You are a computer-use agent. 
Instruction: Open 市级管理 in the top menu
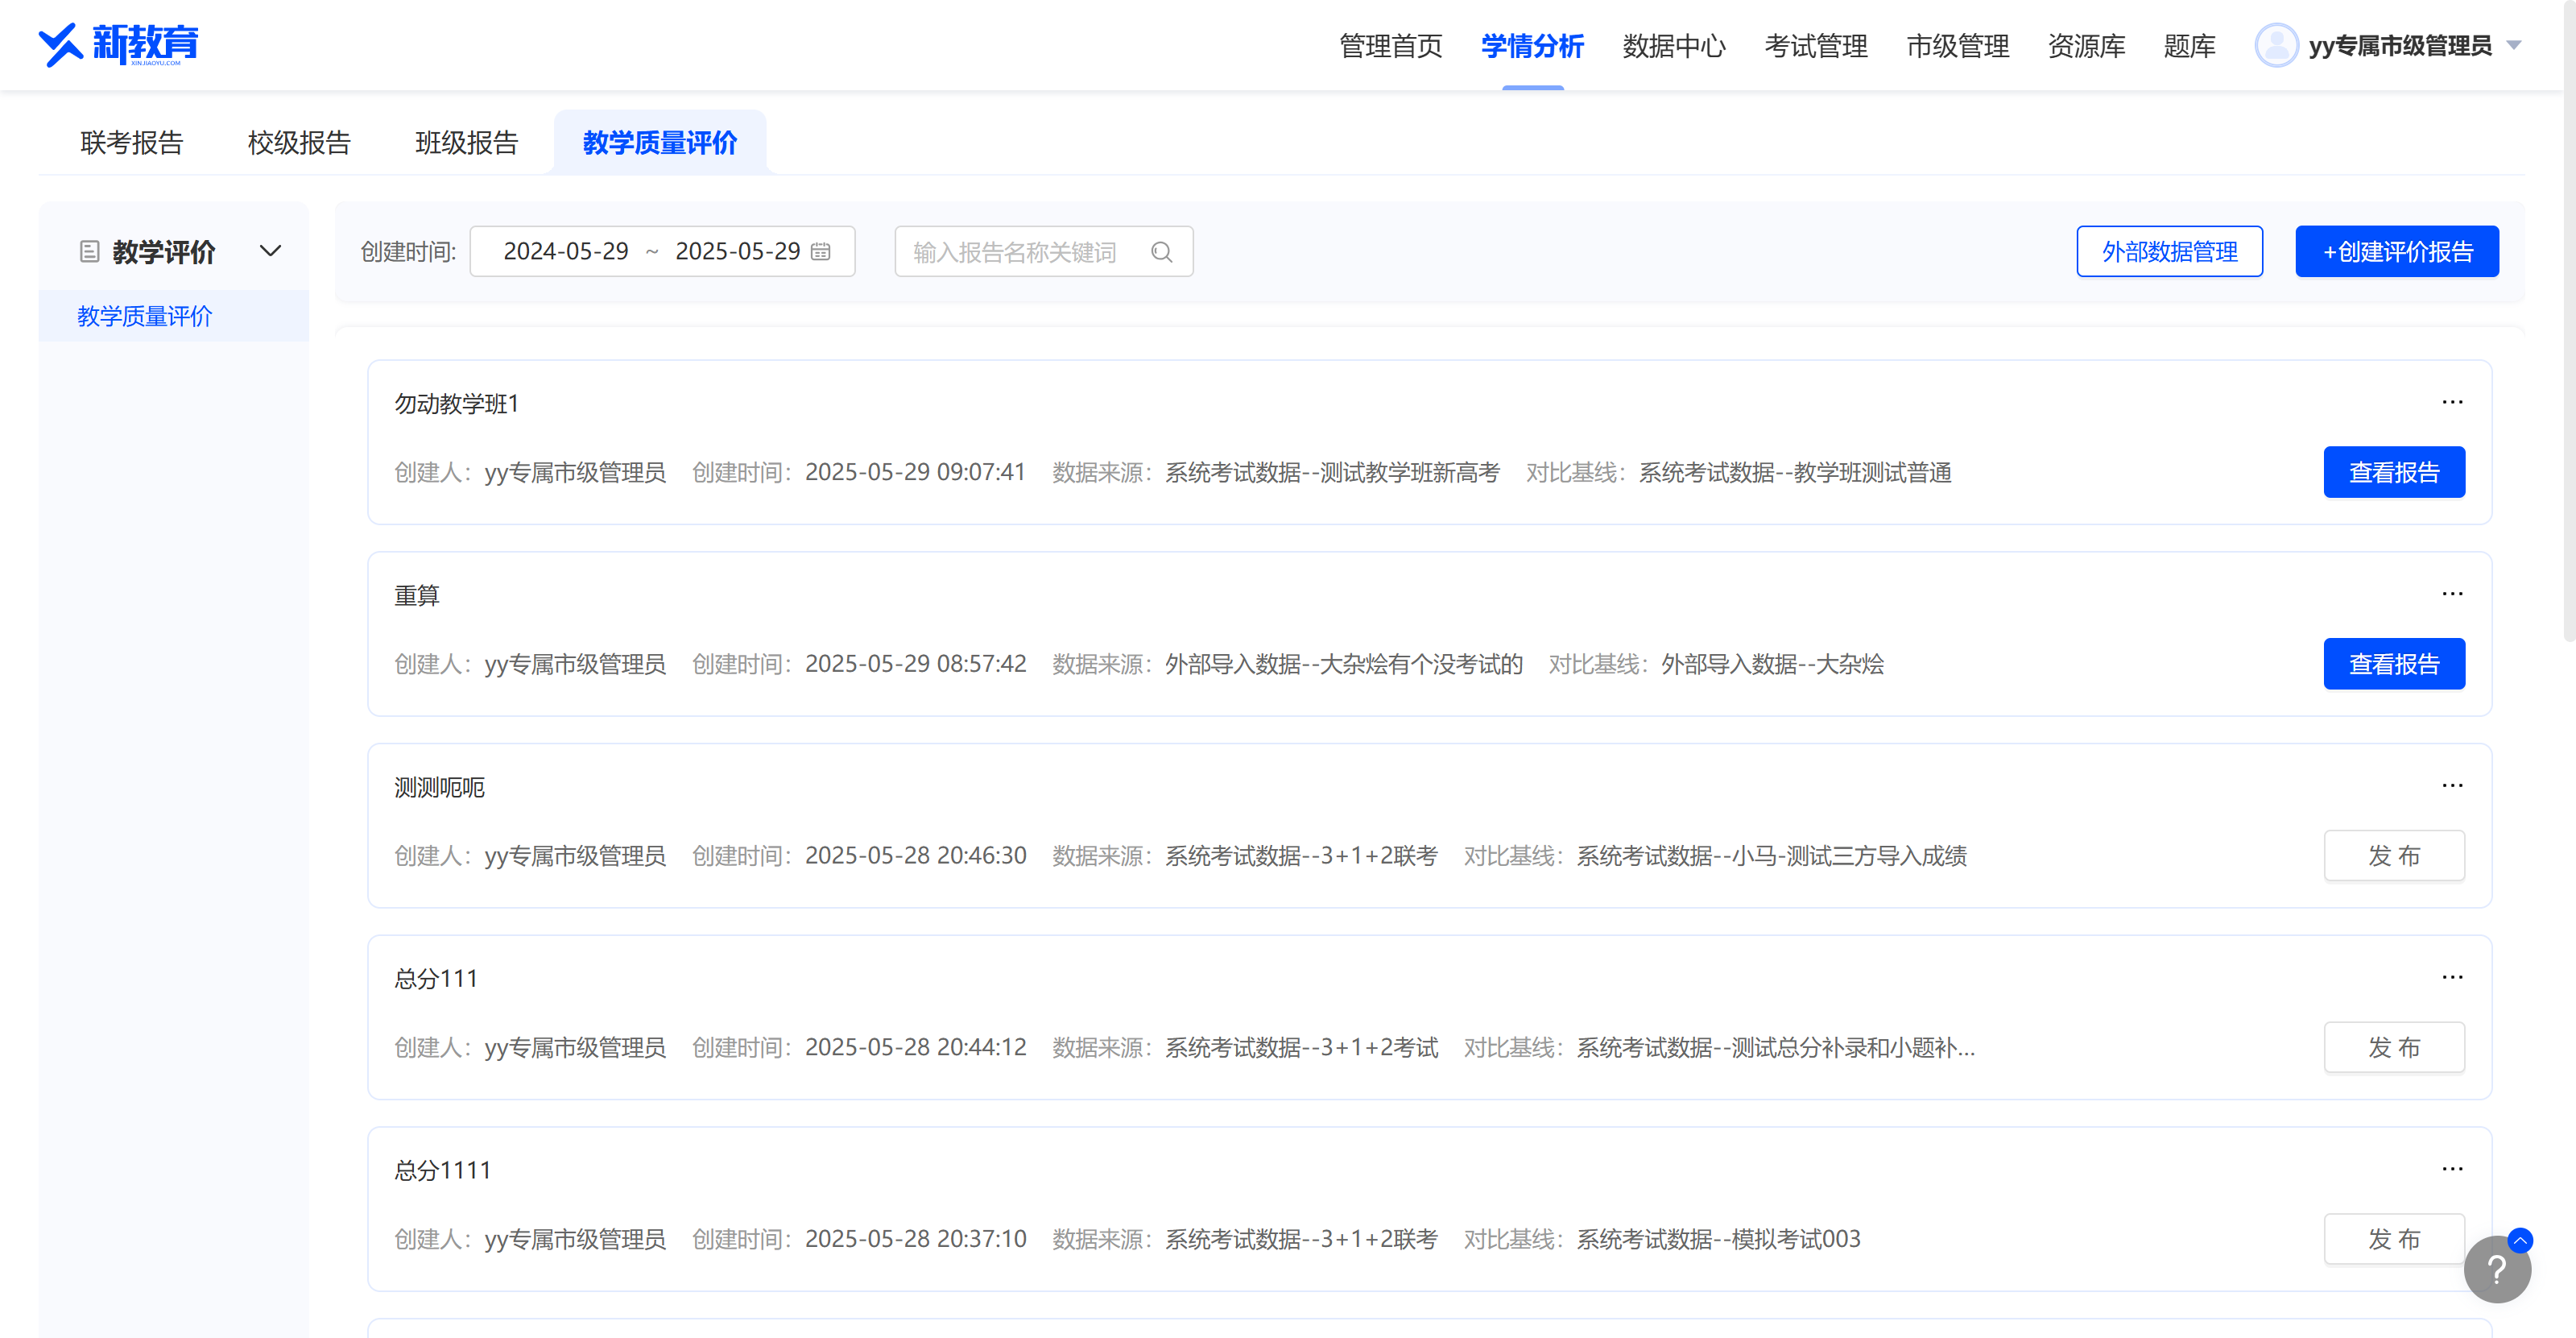[x=1958, y=46]
